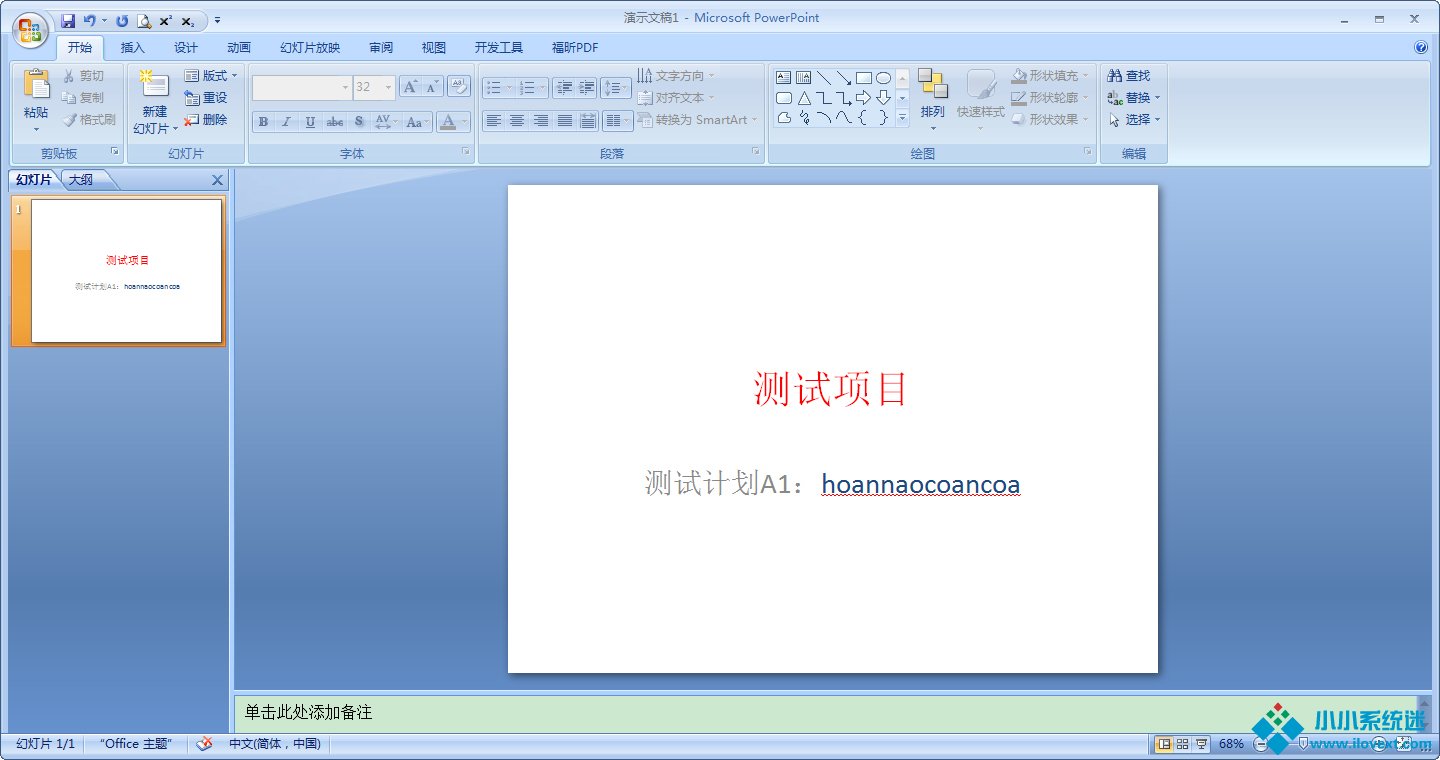Click the Arrange (排列) icon

[x=932, y=86]
